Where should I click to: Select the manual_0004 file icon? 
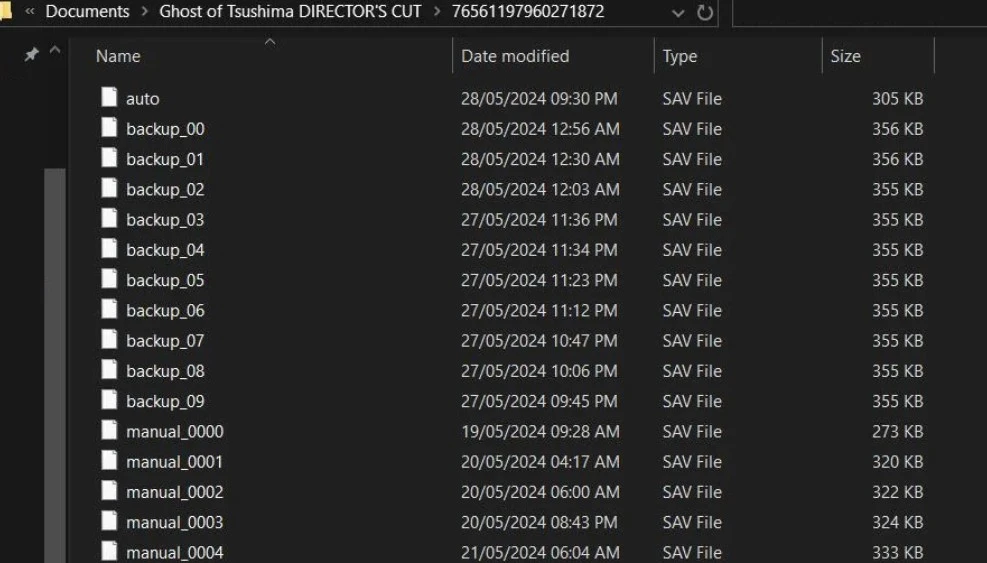[109, 551]
